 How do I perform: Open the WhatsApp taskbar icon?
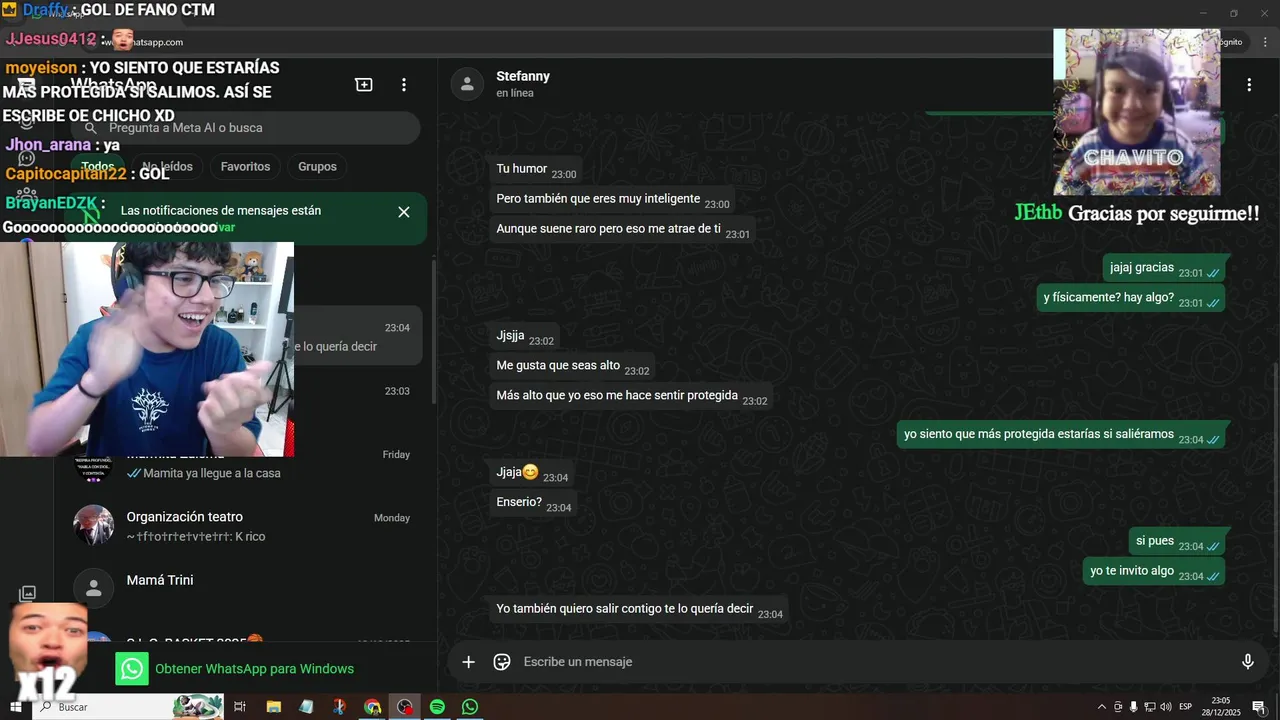coord(470,707)
